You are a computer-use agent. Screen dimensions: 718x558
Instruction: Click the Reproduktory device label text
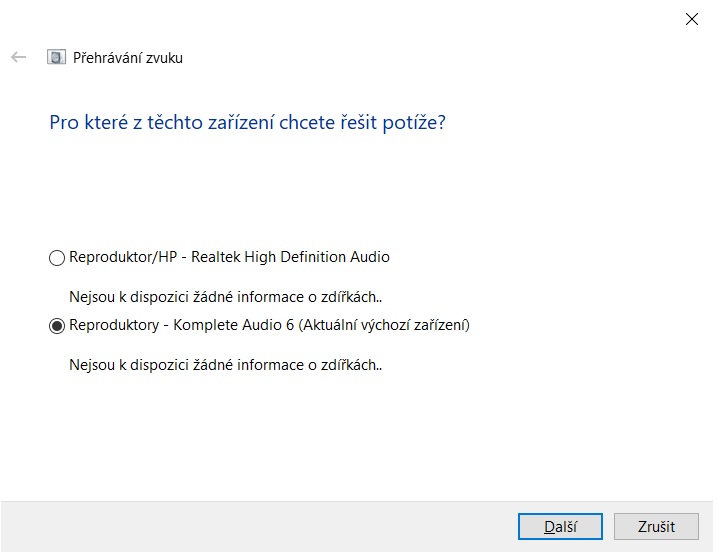(x=269, y=325)
